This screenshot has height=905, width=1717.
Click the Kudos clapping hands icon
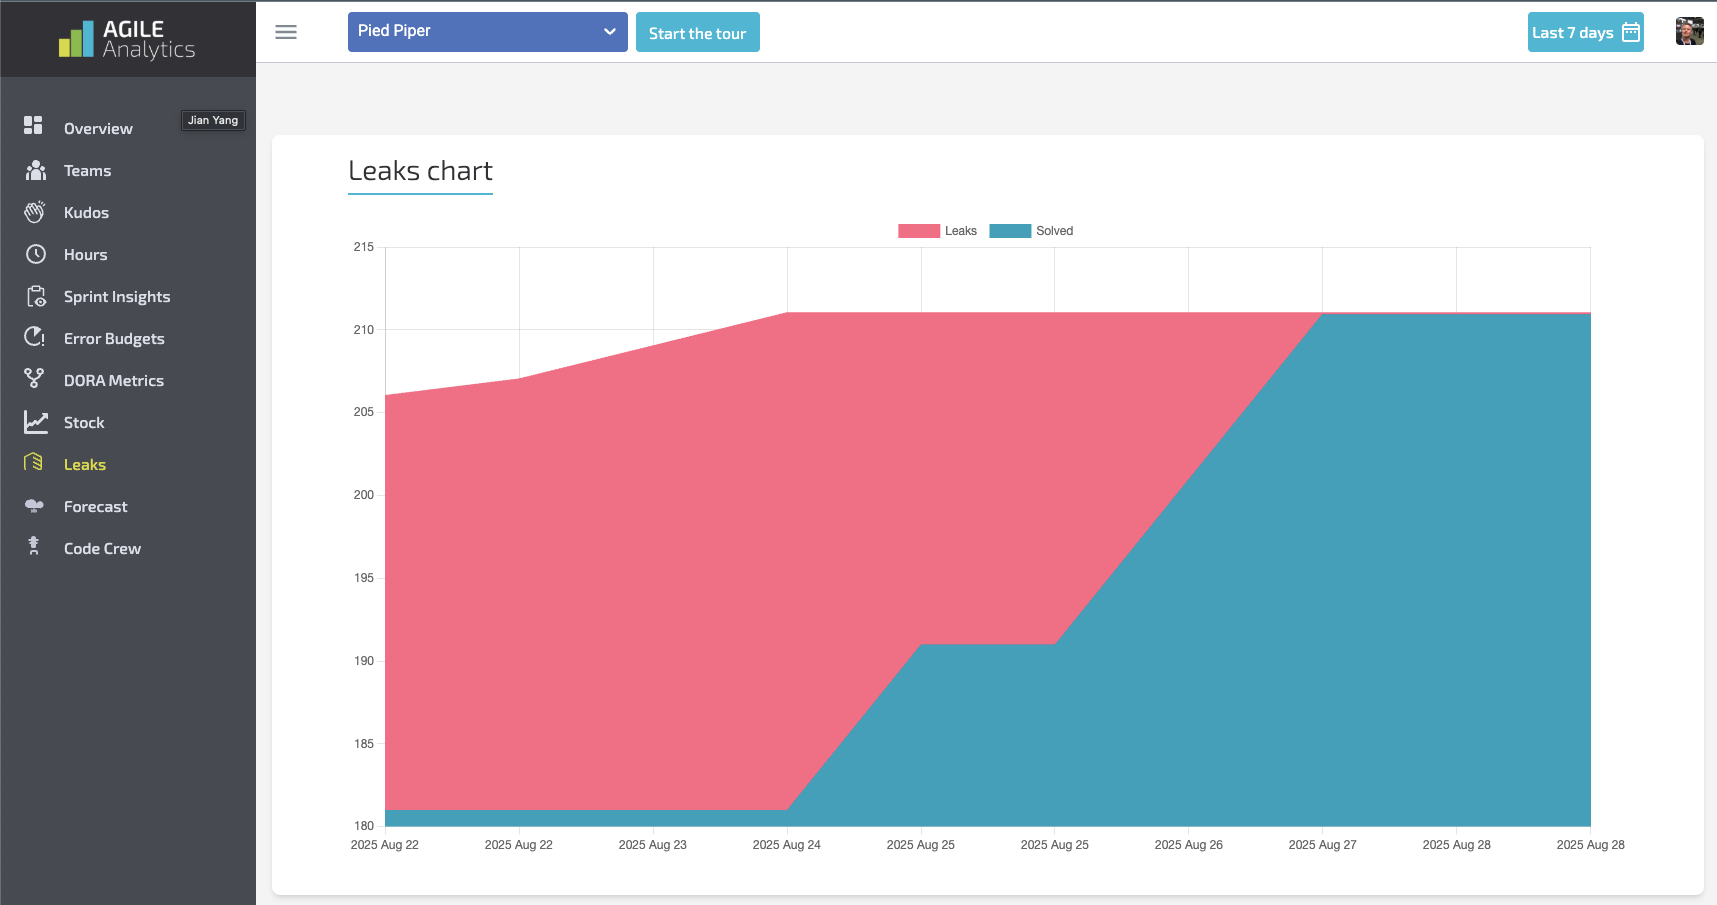tap(35, 212)
